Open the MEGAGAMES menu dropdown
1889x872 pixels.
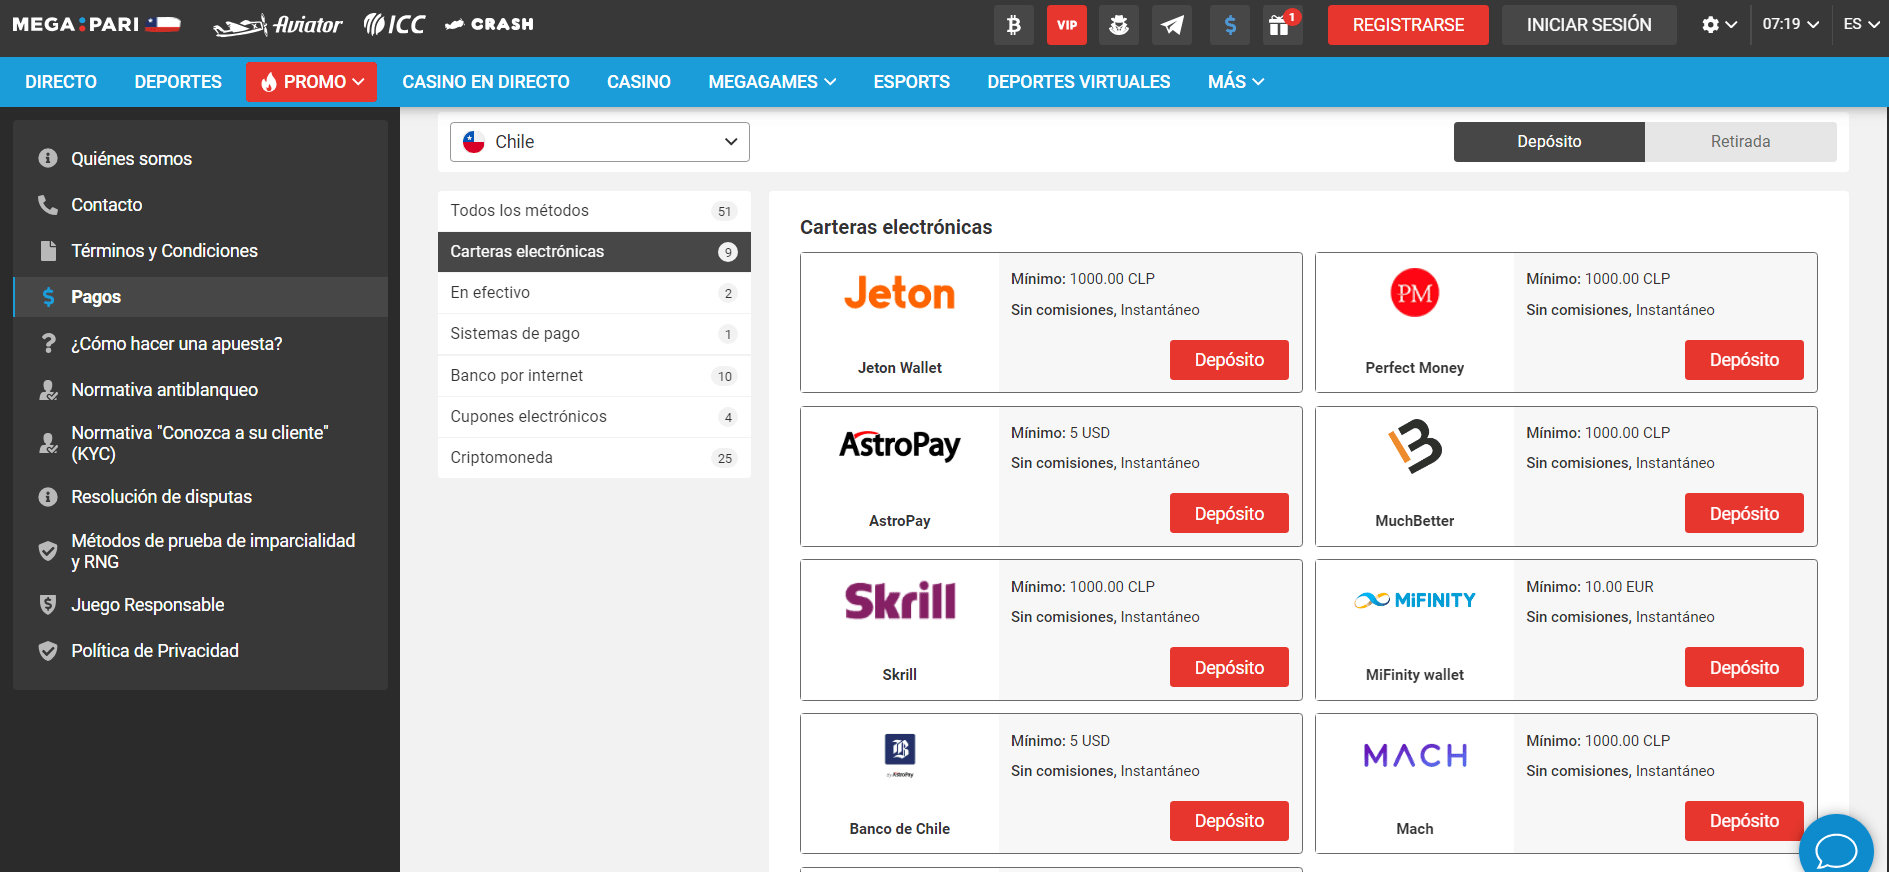tap(771, 82)
